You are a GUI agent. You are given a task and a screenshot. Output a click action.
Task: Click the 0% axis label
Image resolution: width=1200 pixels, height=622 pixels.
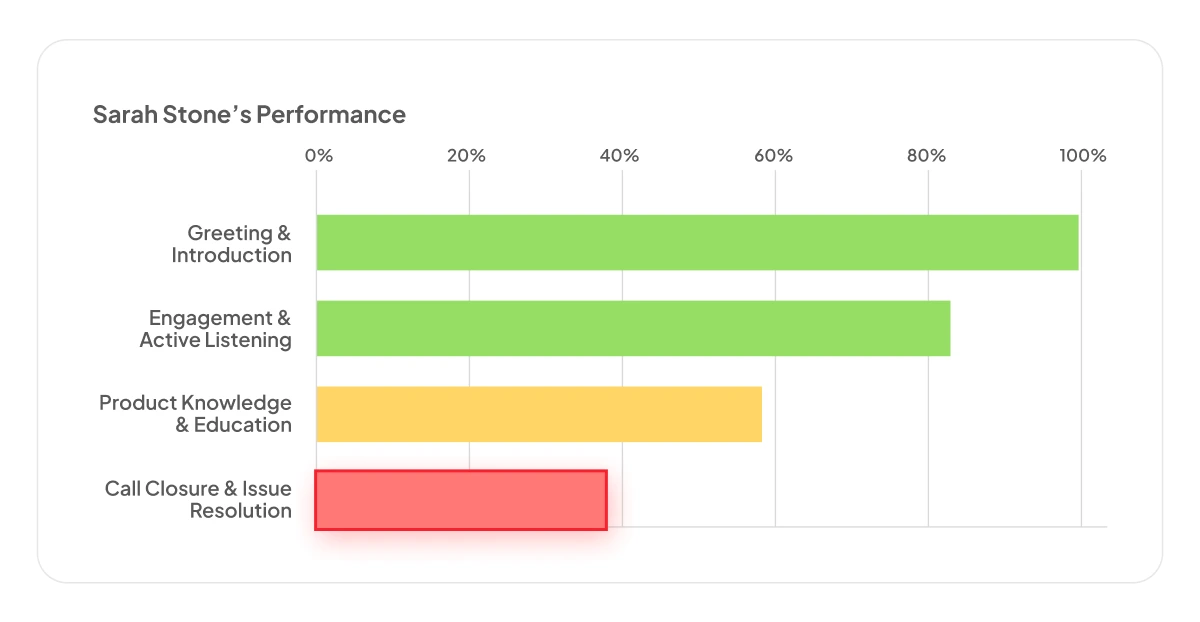[318, 156]
